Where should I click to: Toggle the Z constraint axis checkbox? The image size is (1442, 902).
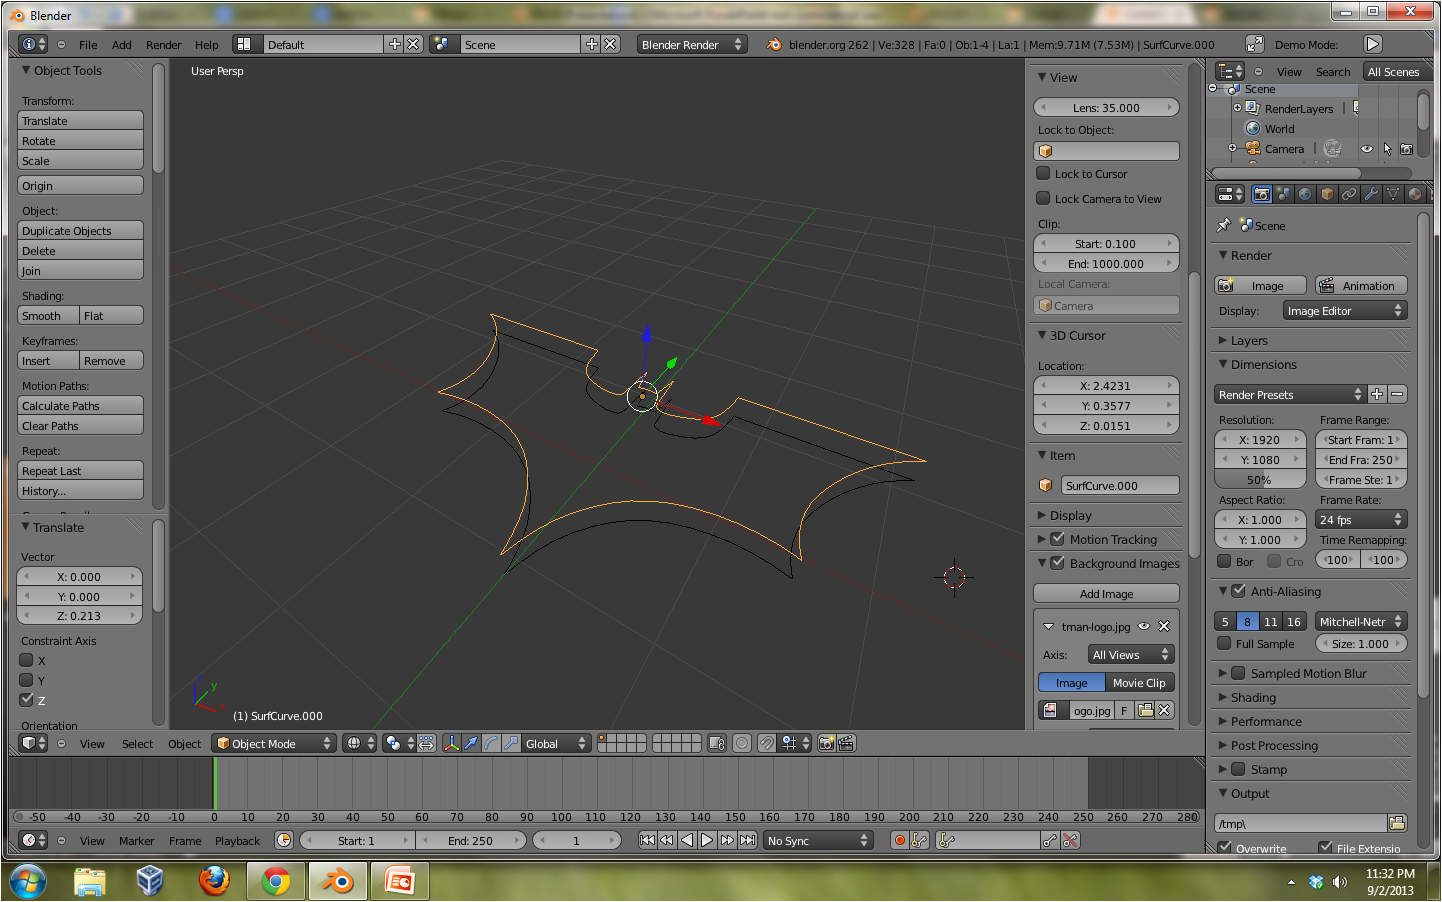[27, 700]
